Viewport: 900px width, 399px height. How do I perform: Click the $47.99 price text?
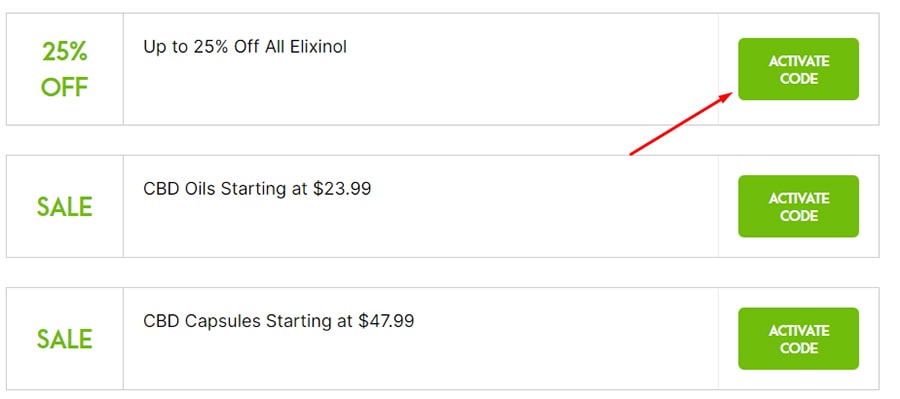point(386,320)
